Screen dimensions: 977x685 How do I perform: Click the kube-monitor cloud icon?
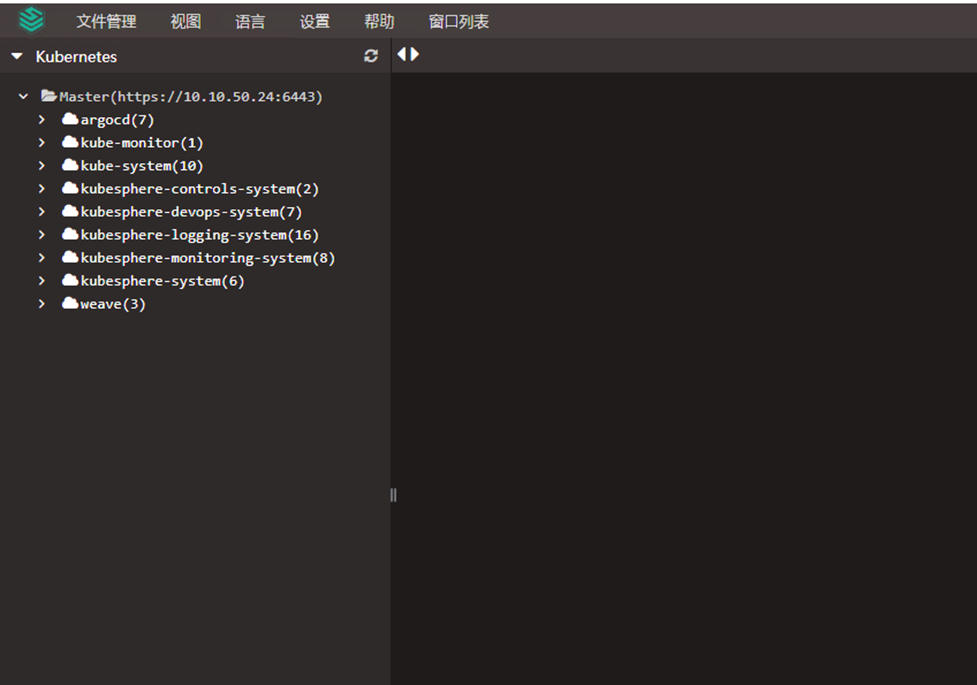tap(70, 141)
